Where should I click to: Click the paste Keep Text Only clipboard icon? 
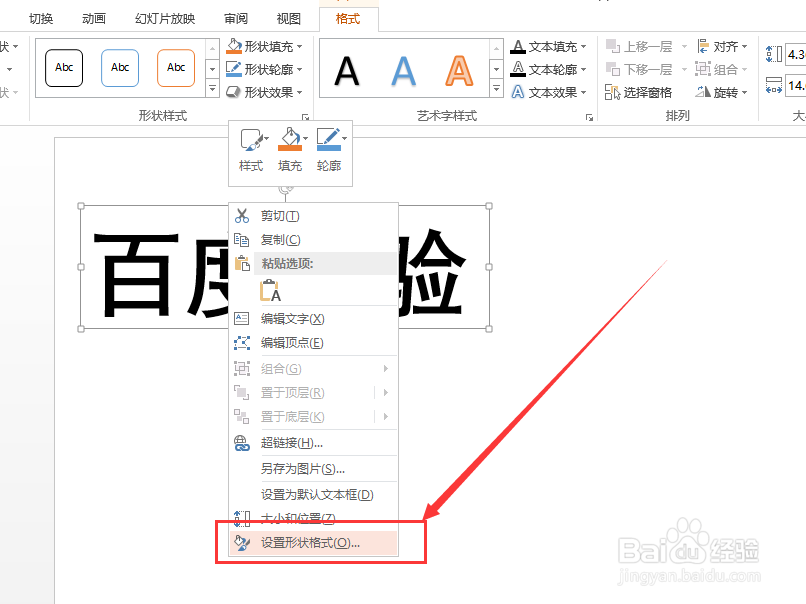point(270,290)
